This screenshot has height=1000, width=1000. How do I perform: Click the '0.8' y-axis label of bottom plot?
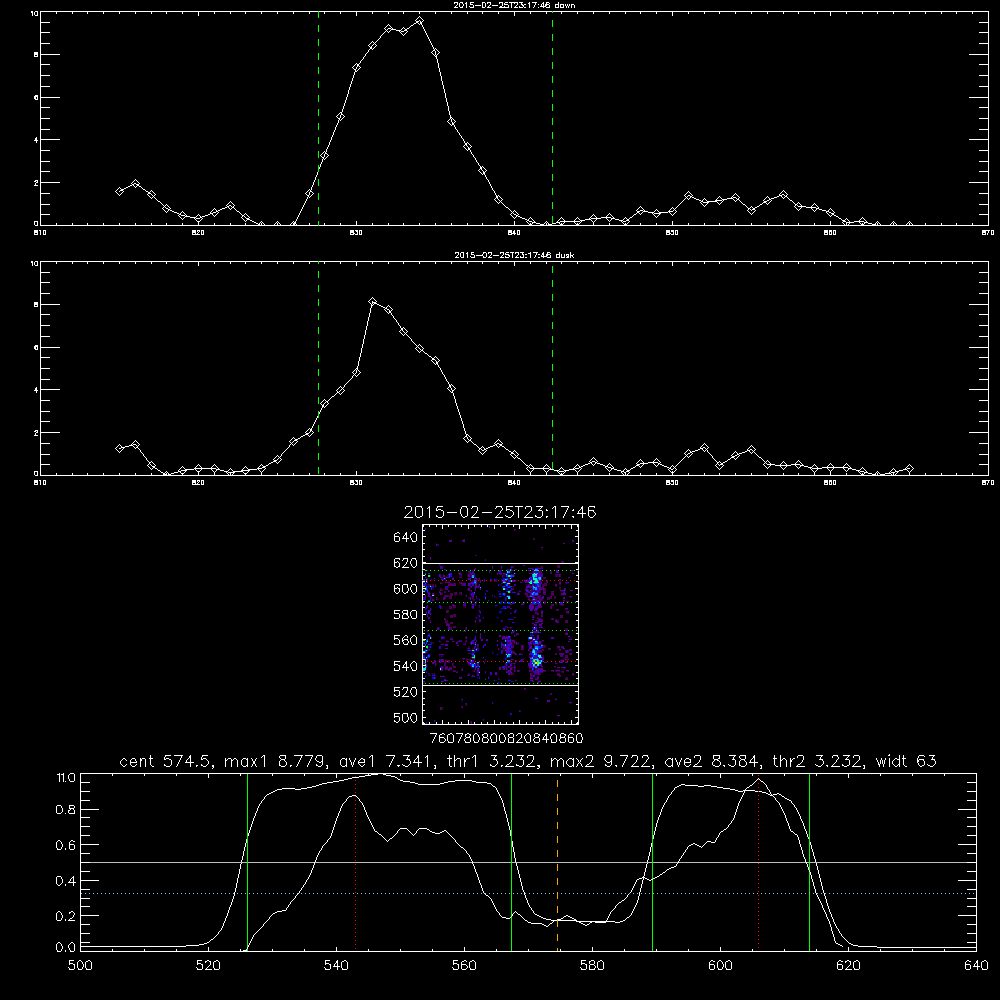[x=65, y=809]
